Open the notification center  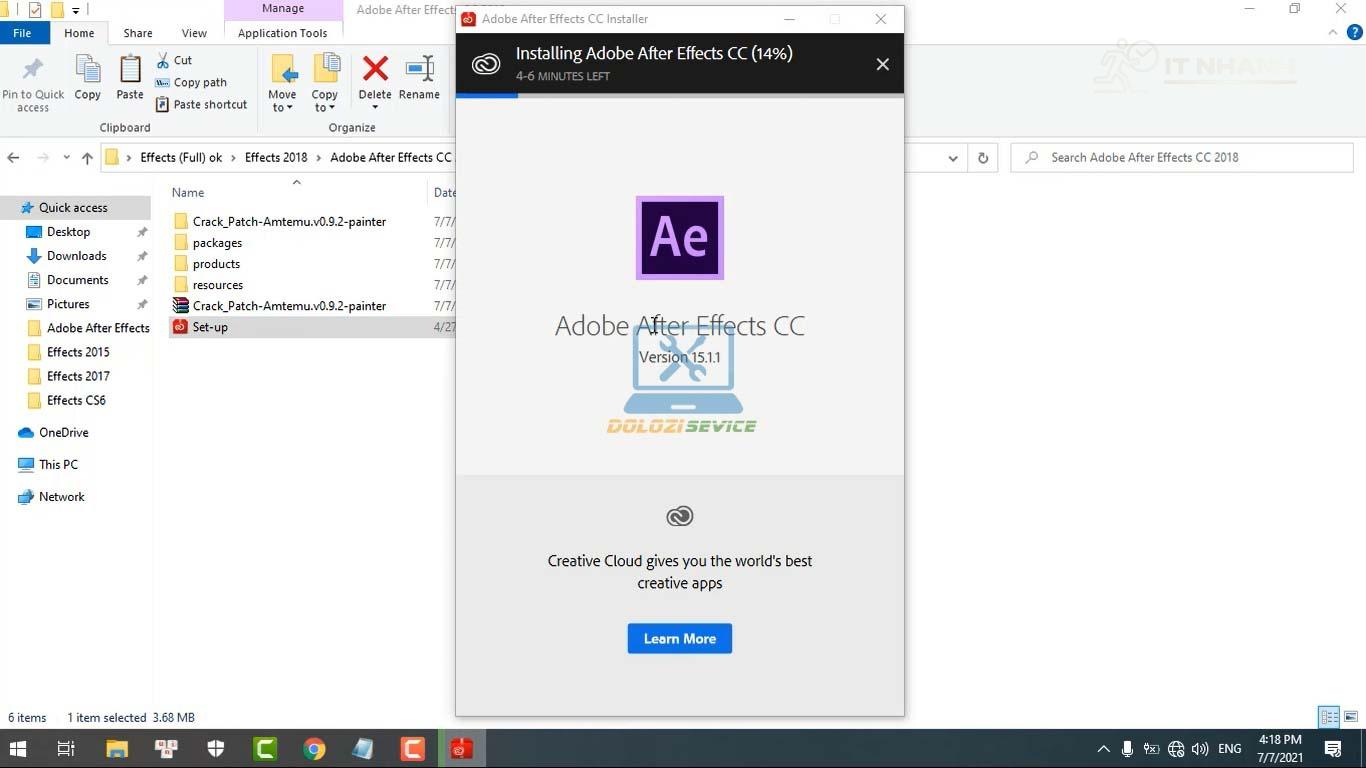click(1332, 749)
